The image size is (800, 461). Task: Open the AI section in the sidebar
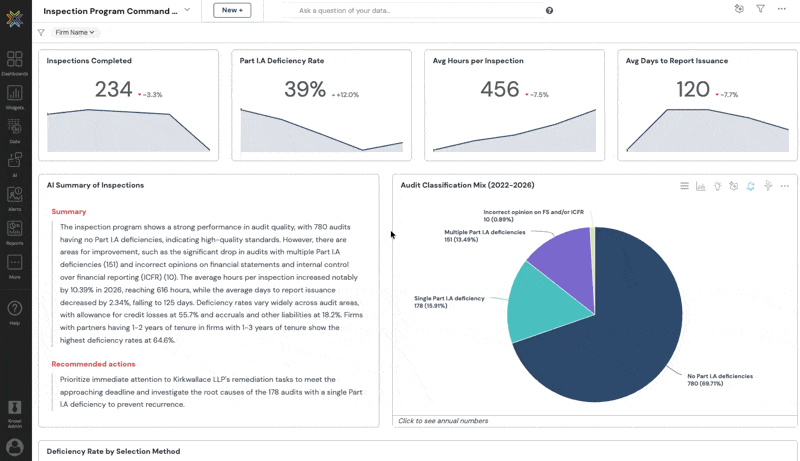[x=15, y=164]
